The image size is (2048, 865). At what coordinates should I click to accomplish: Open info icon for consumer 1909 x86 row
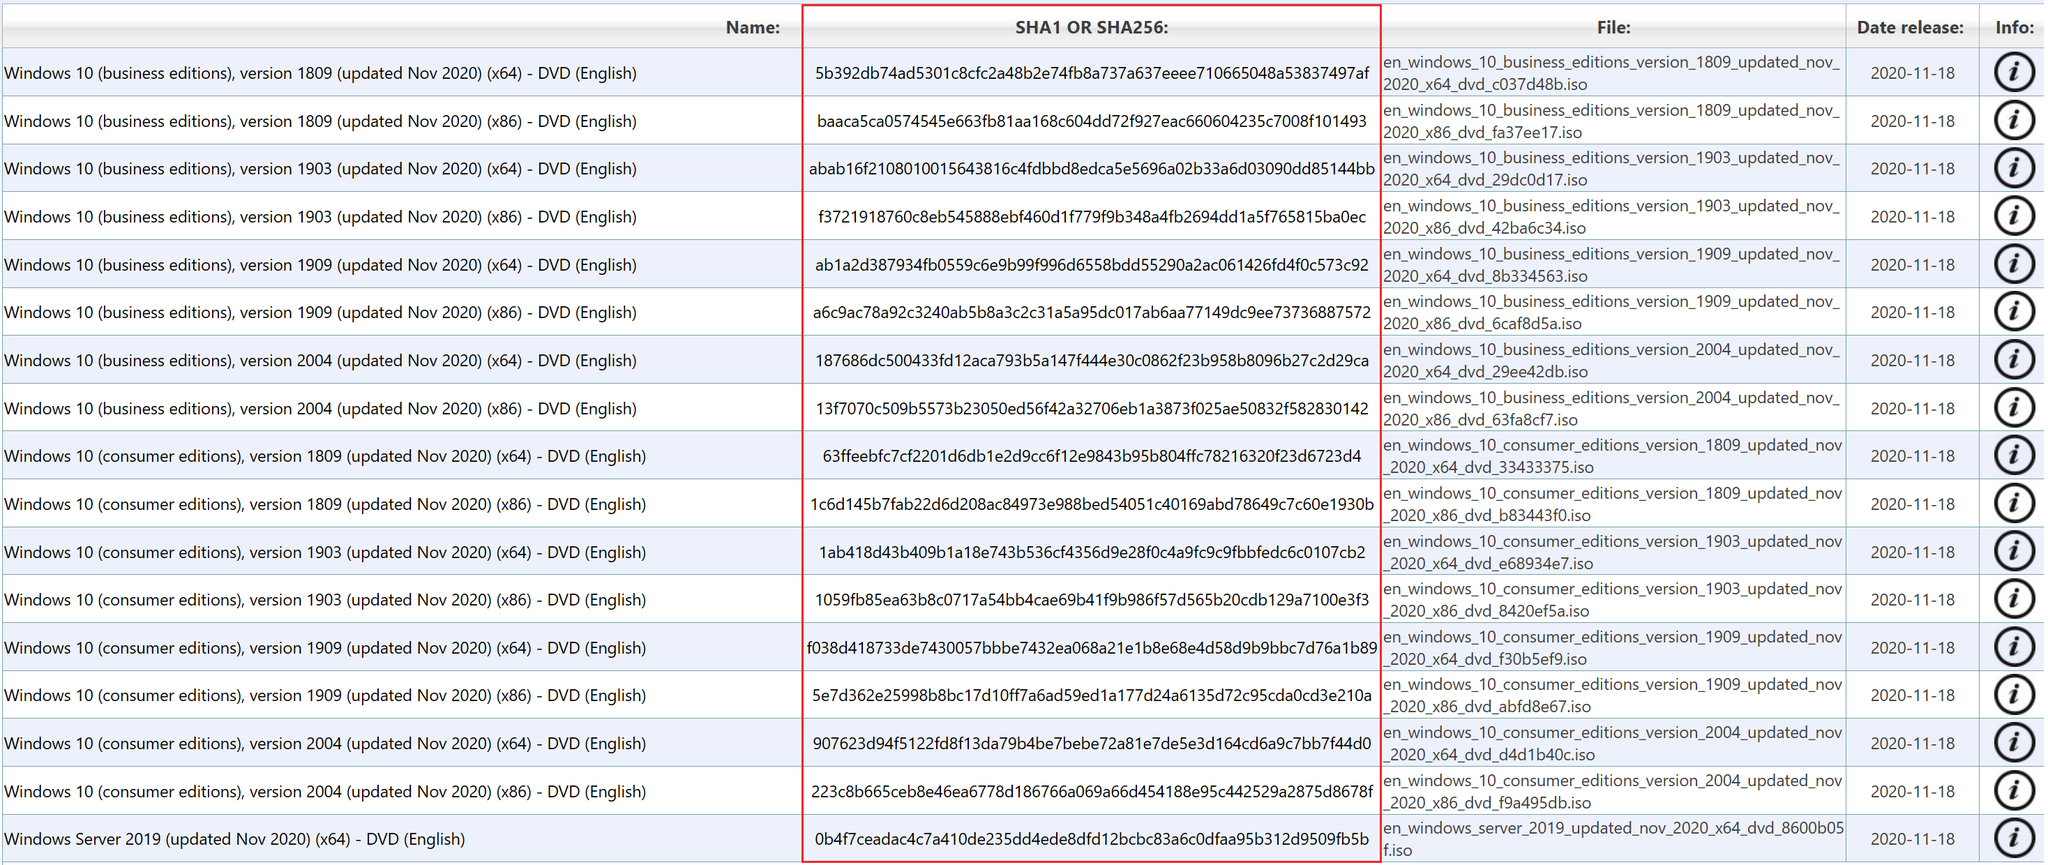click(x=2014, y=695)
